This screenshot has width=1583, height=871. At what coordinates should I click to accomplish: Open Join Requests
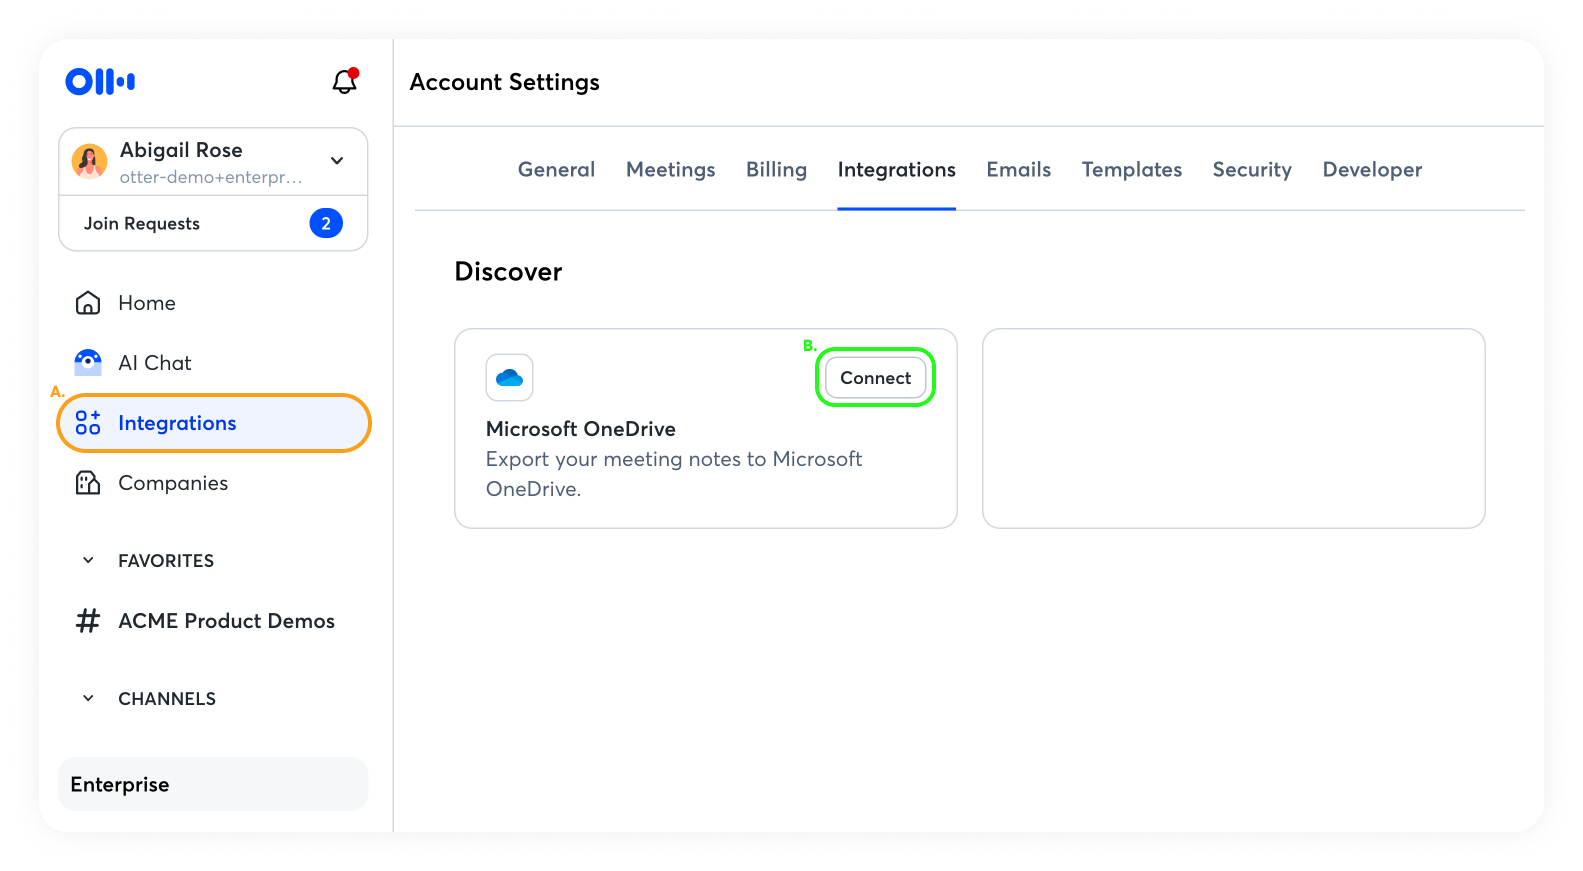click(213, 223)
